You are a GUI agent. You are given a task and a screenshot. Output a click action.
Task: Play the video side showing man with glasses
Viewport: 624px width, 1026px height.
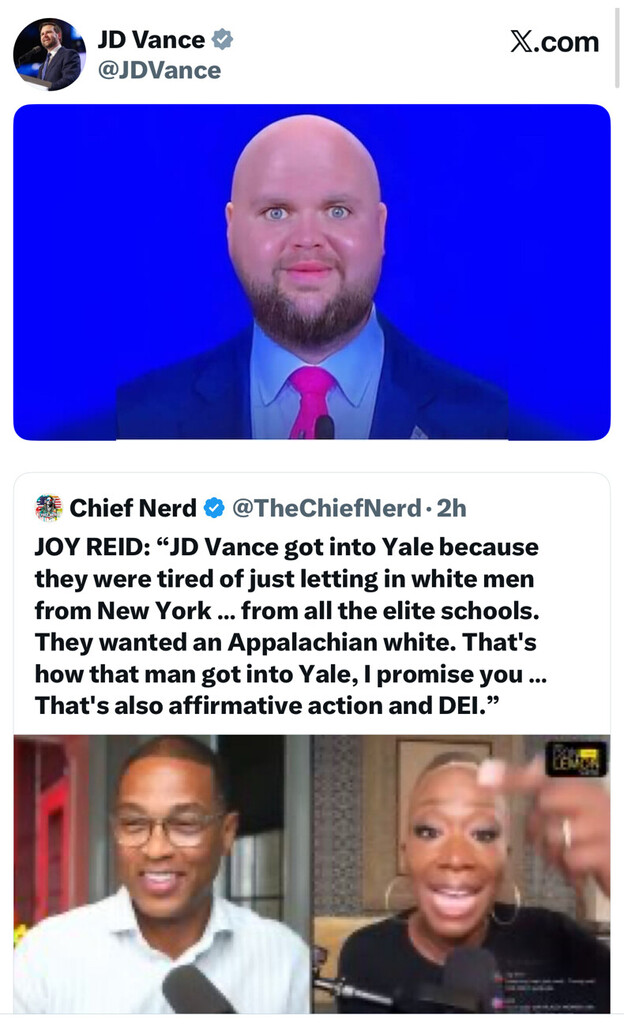click(x=162, y=874)
